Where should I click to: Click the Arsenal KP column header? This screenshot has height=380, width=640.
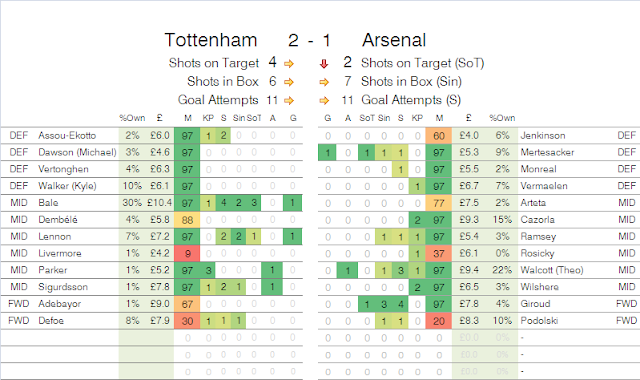click(417, 118)
